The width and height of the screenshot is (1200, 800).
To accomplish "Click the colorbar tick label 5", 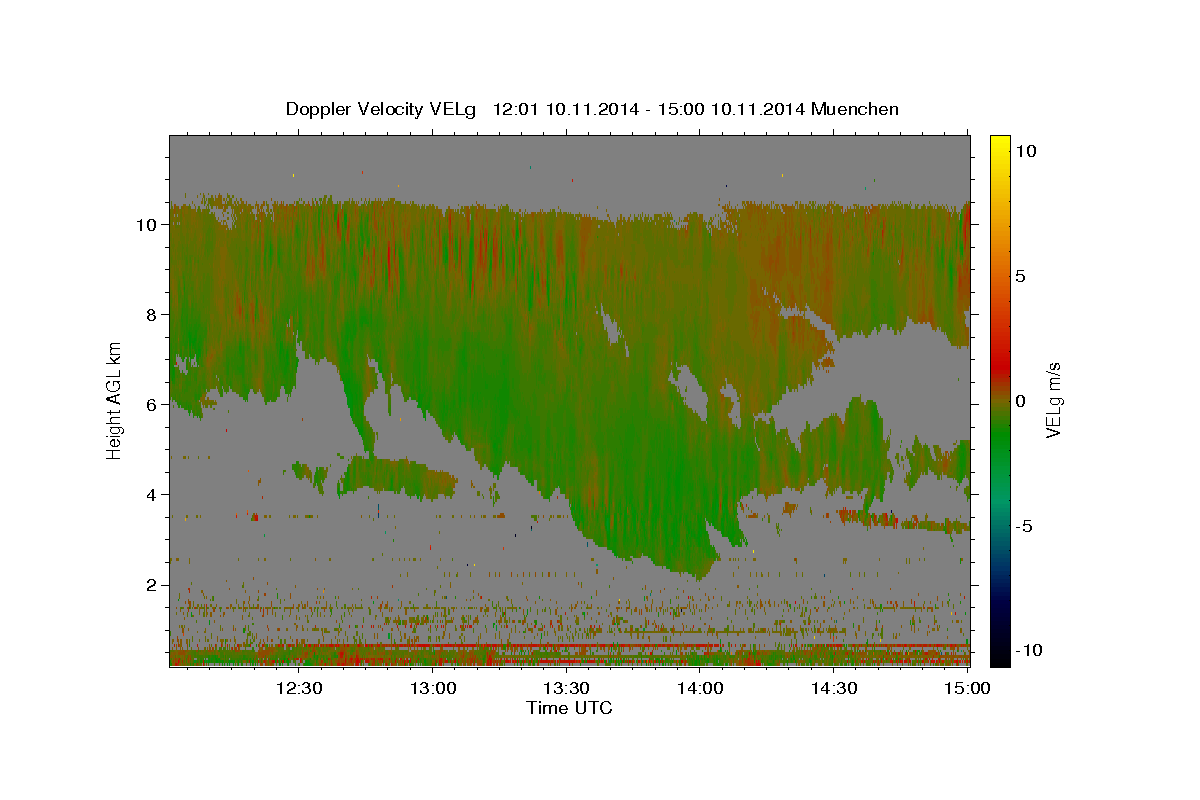I will [1021, 275].
